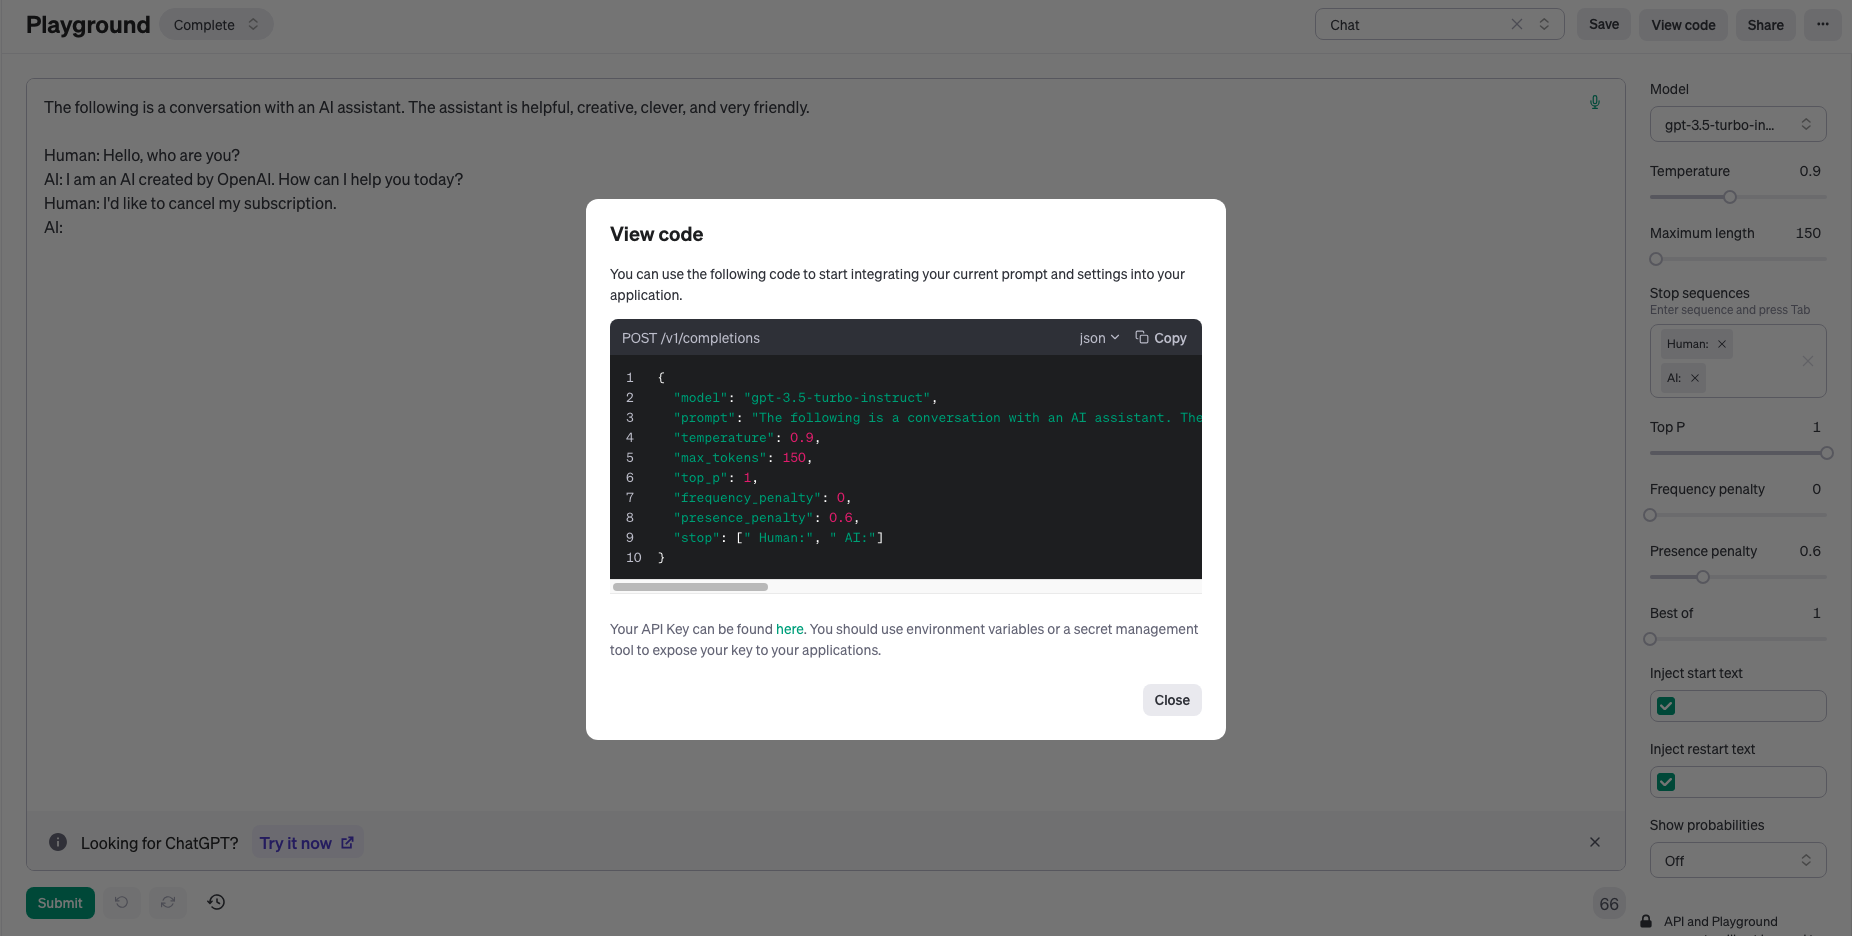Toggle the Inject start text checkbox
Image resolution: width=1852 pixels, height=936 pixels.
[1666, 706]
